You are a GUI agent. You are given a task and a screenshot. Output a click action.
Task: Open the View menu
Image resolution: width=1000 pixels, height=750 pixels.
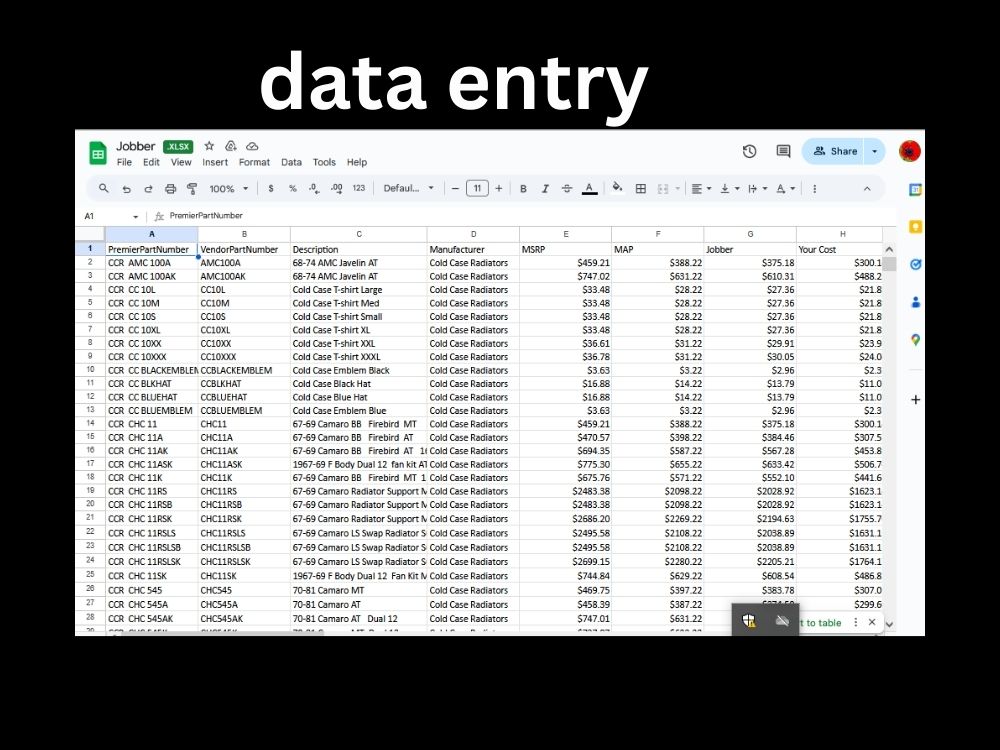pyautogui.click(x=181, y=163)
